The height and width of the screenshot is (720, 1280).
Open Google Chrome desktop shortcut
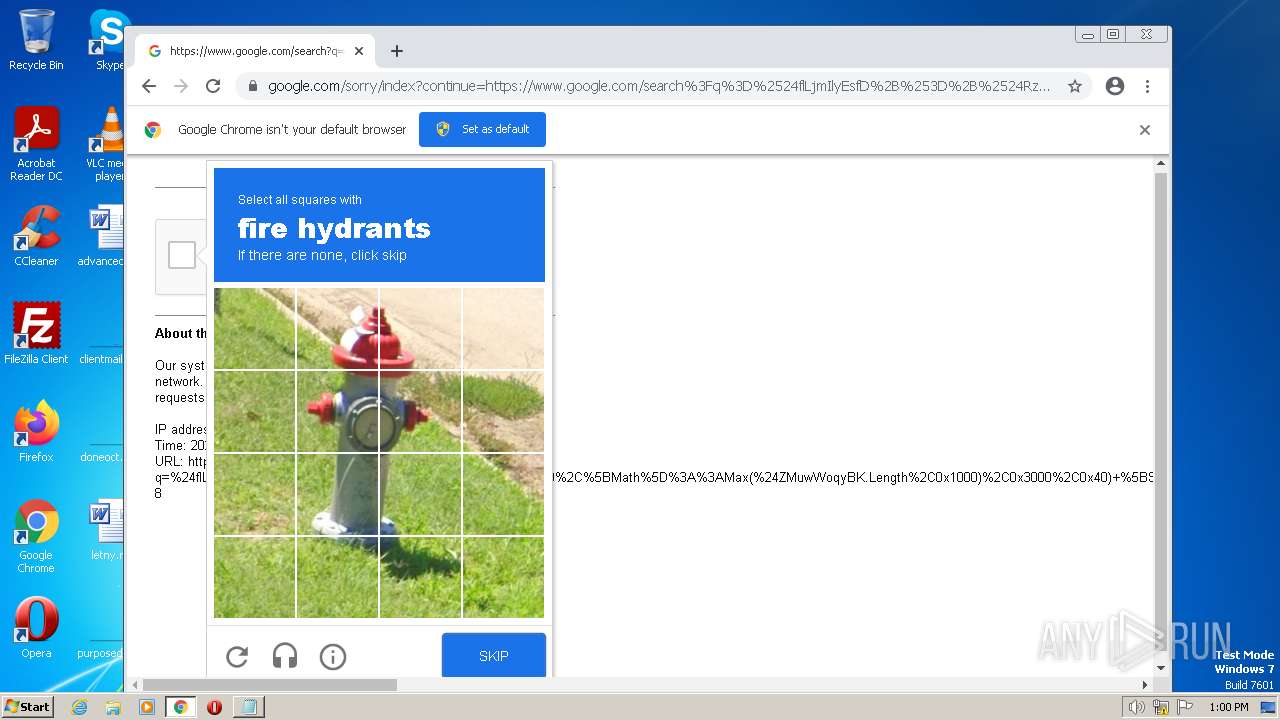point(36,536)
